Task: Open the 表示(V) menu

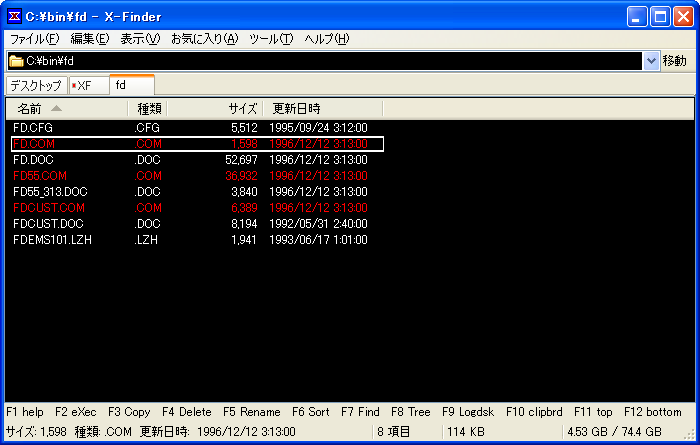Action: point(140,39)
